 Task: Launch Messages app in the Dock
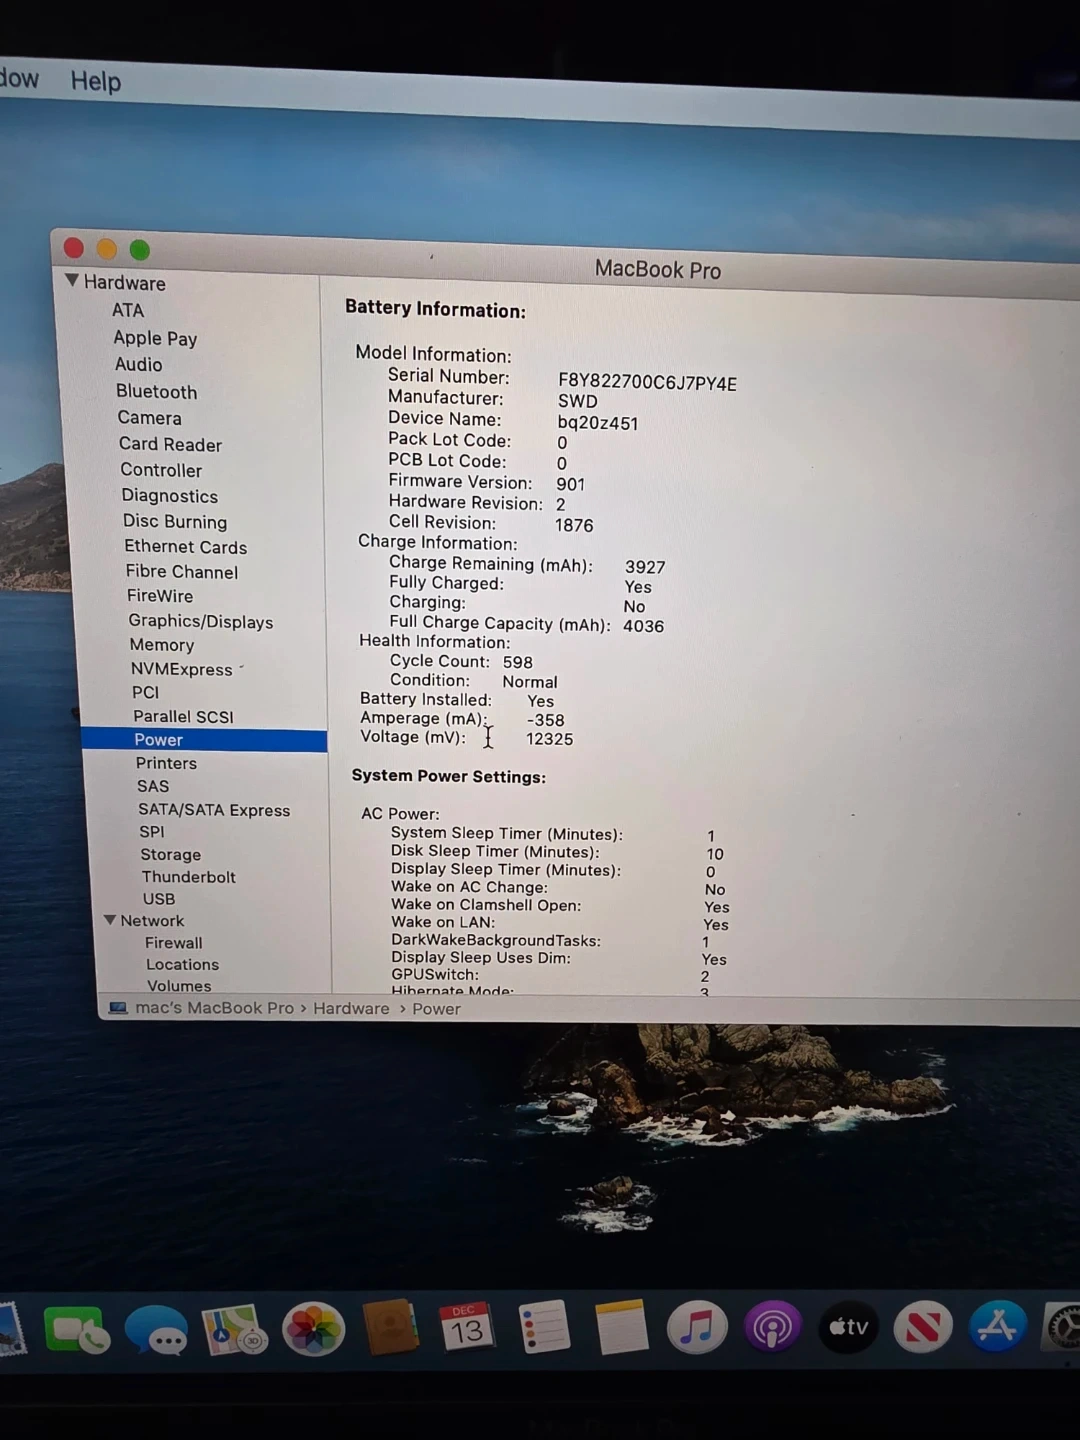(156, 1331)
